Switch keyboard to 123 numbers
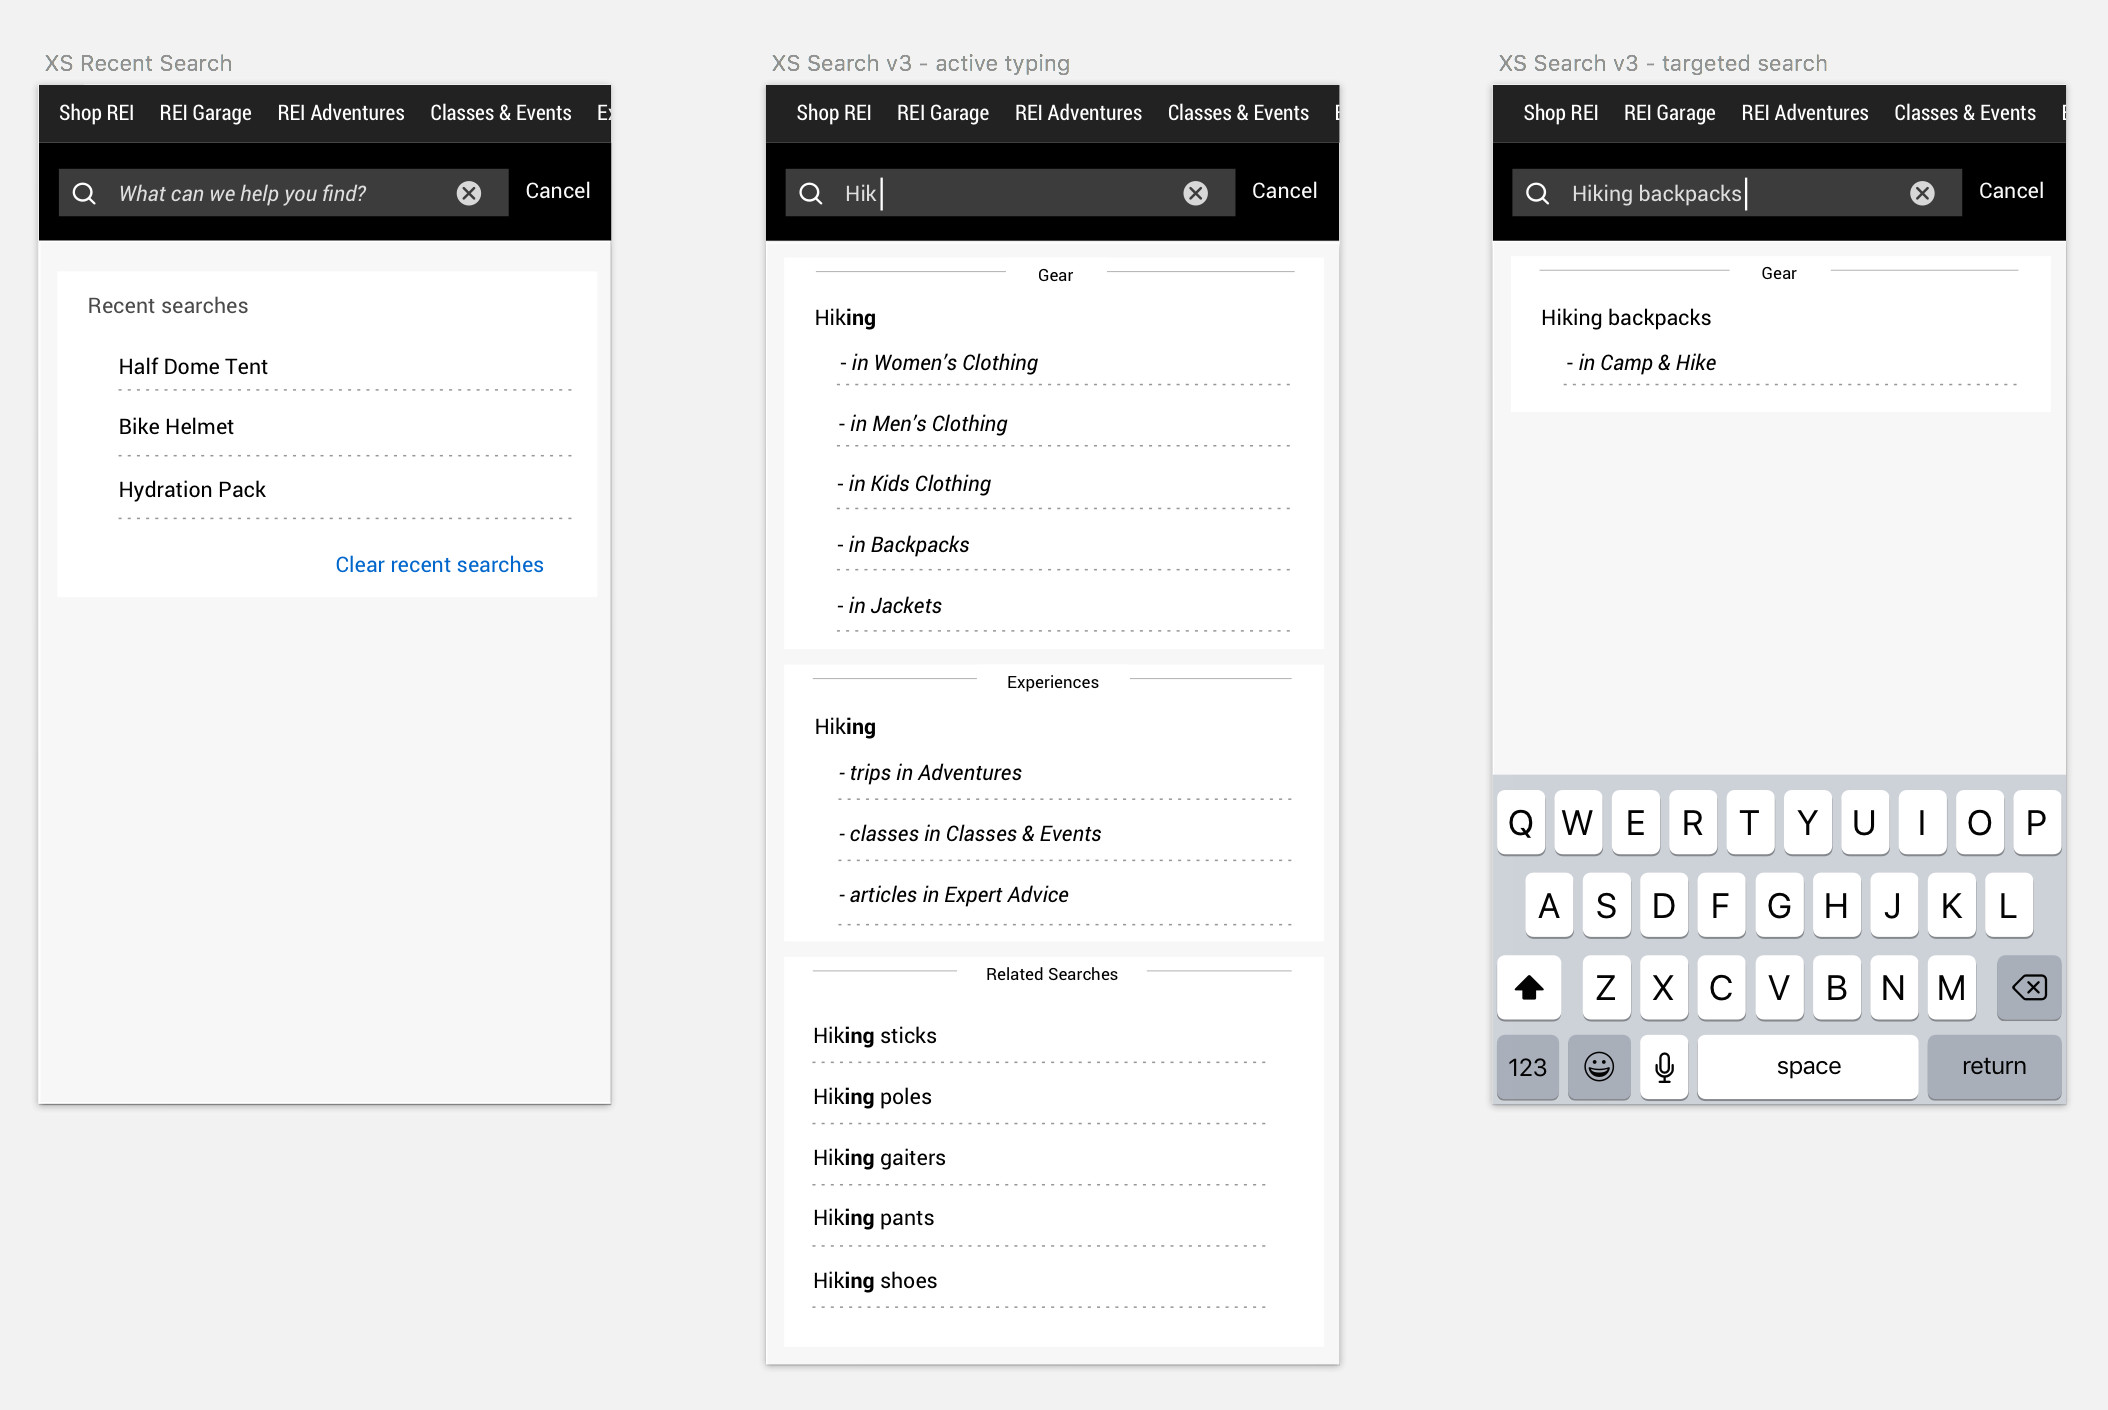 (1527, 1067)
